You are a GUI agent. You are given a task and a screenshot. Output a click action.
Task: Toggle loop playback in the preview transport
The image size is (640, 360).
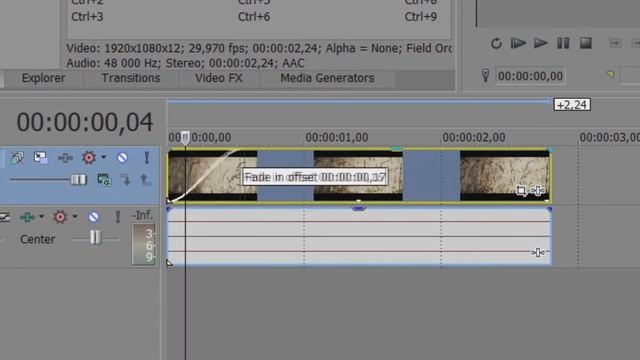tap(496, 43)
